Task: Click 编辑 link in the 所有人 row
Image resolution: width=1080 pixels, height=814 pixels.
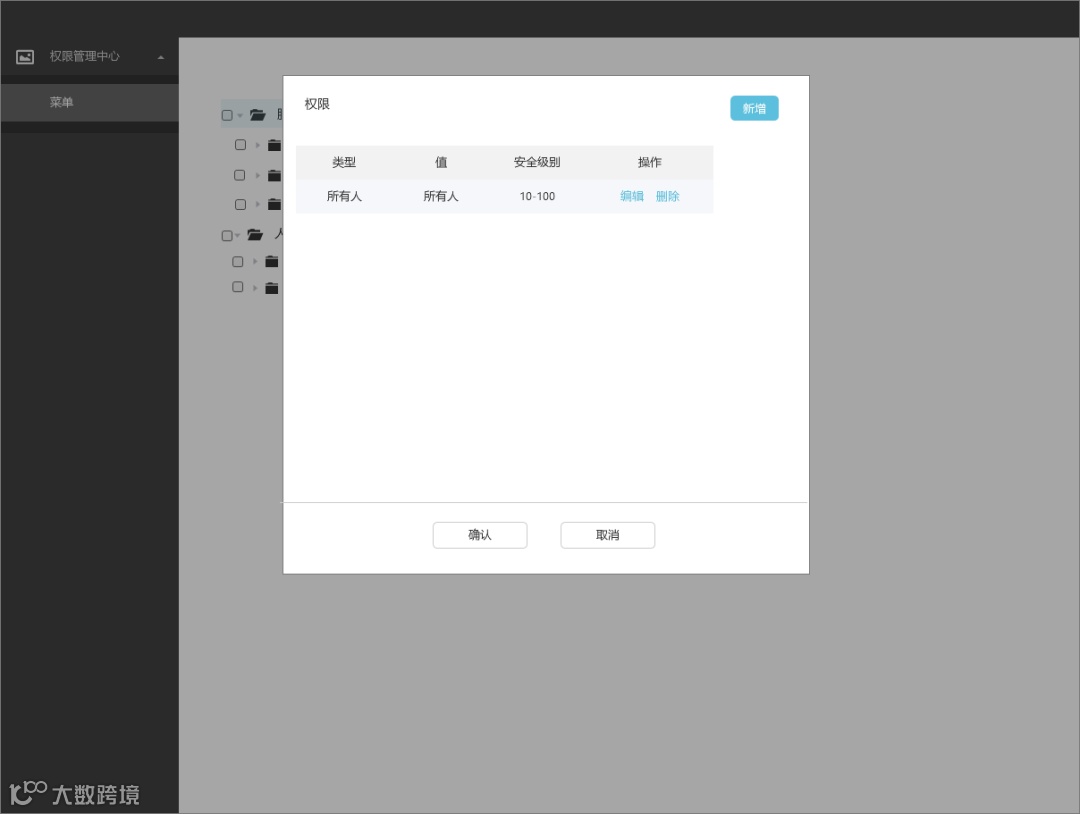Action: (632, 196)
